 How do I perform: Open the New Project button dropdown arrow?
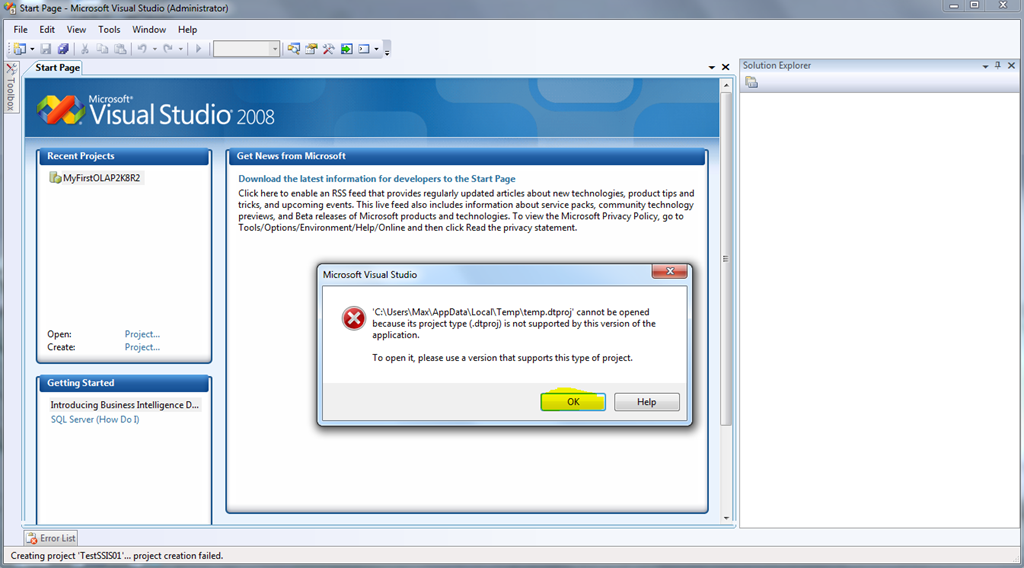tap(32, 49)
